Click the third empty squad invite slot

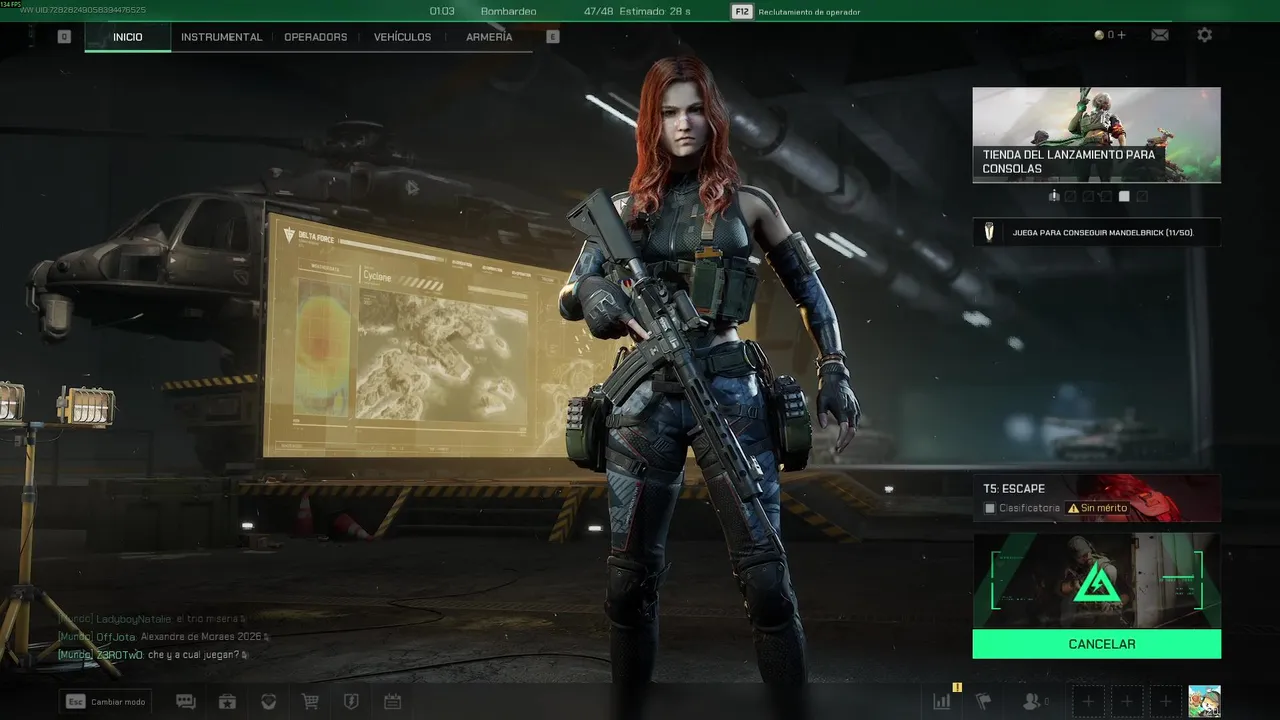[1165, 702]
